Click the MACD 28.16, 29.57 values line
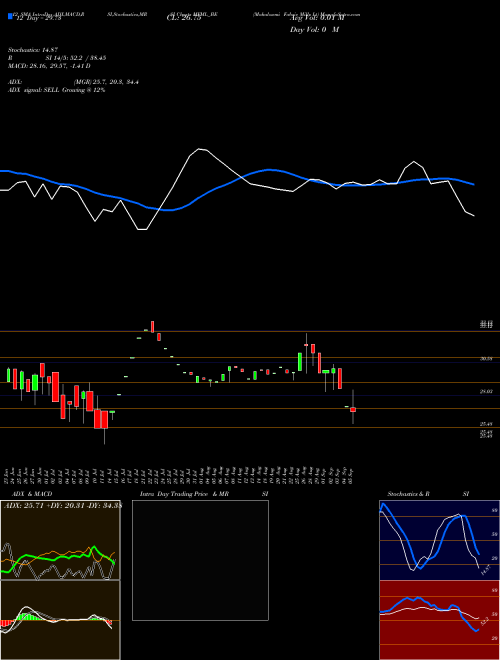This screenshot has width=500, height=660. [49, 66]
